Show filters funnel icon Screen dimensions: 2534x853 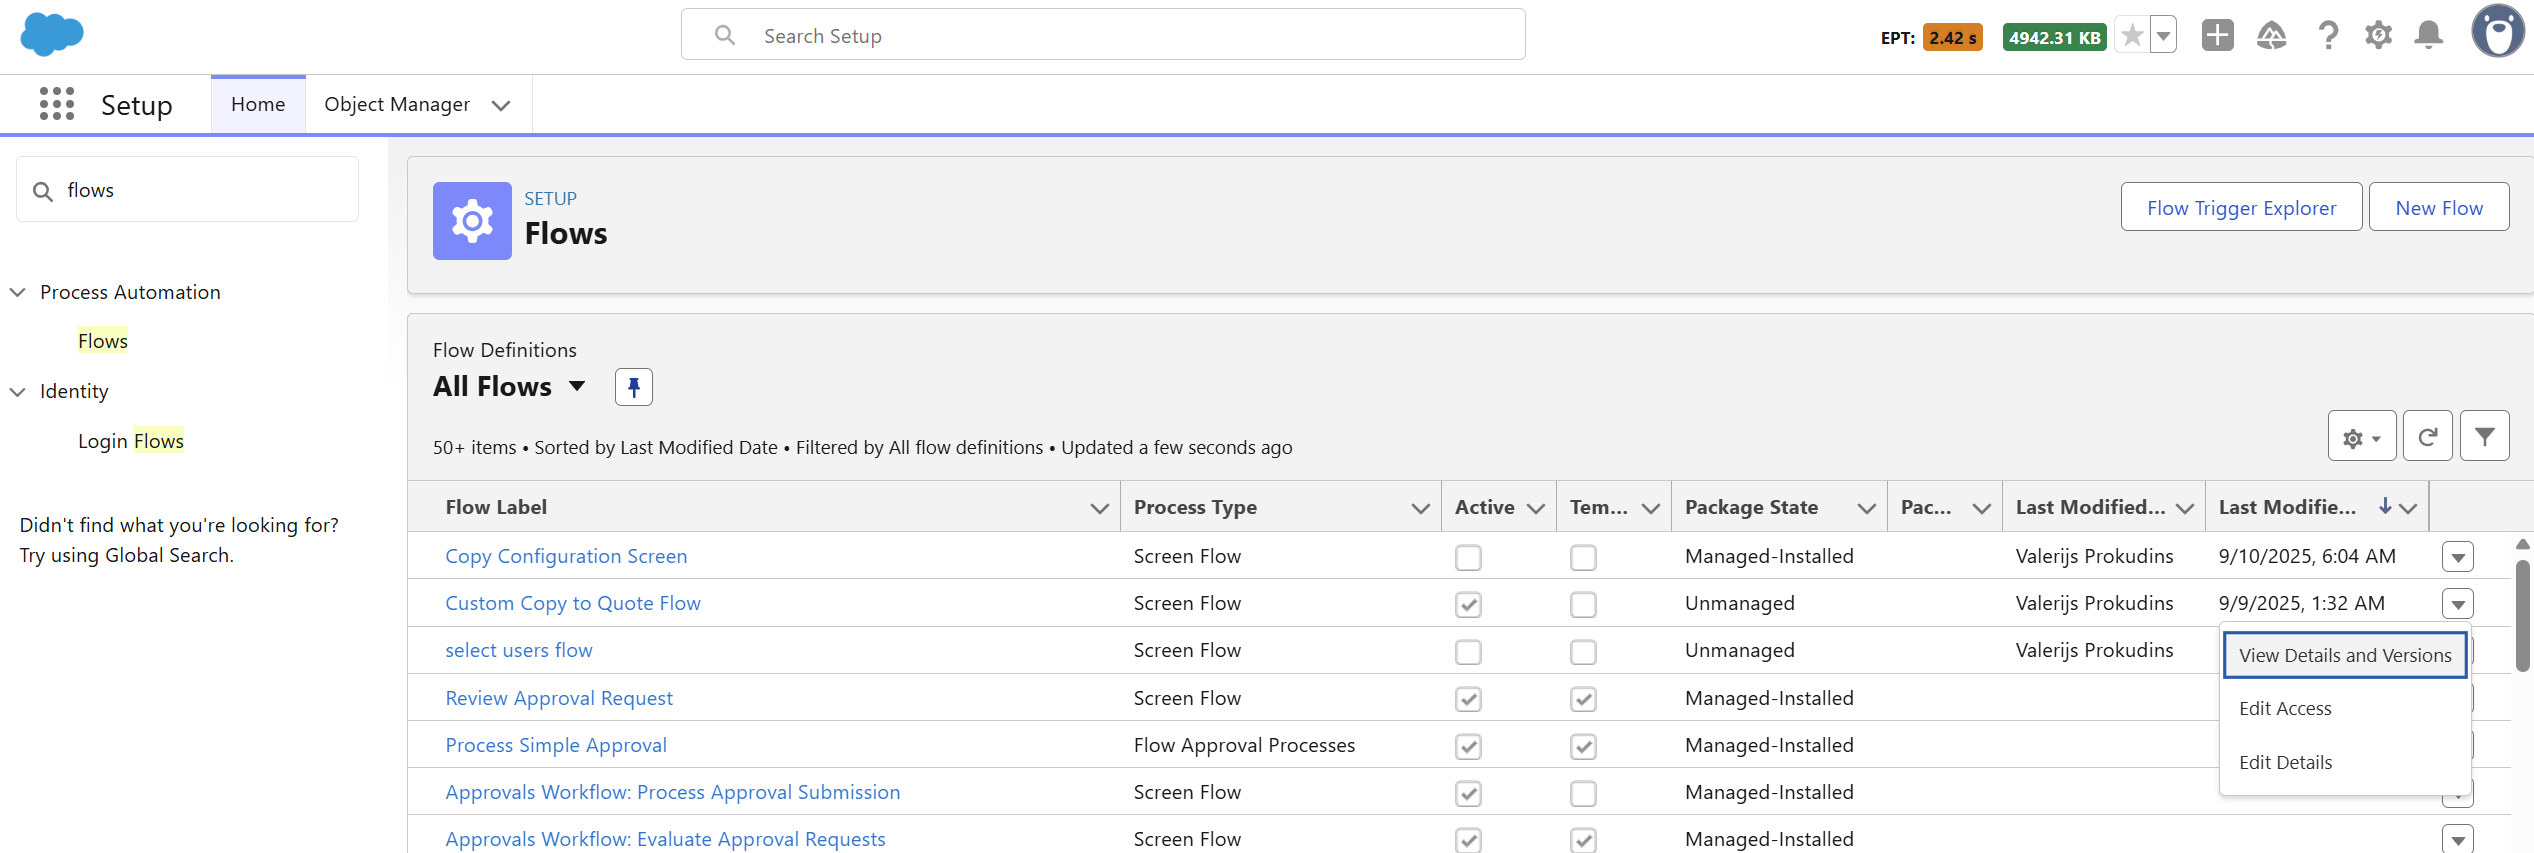tap(2485, 437)
